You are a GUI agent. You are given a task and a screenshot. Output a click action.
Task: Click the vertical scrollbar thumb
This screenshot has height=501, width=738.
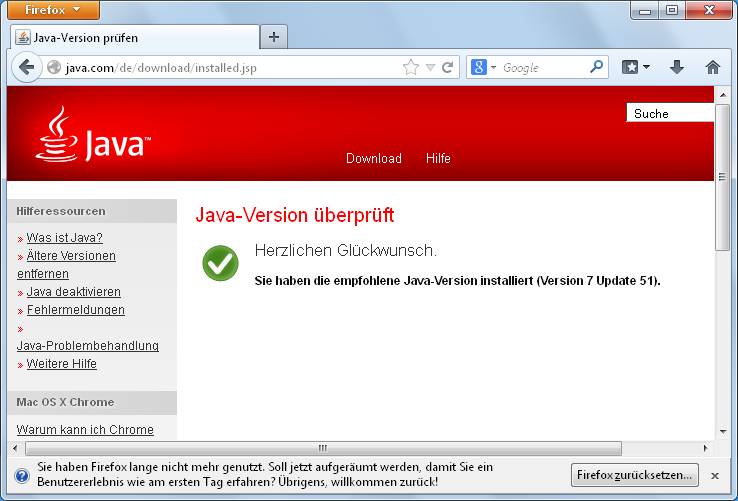[x=722, y=178]
